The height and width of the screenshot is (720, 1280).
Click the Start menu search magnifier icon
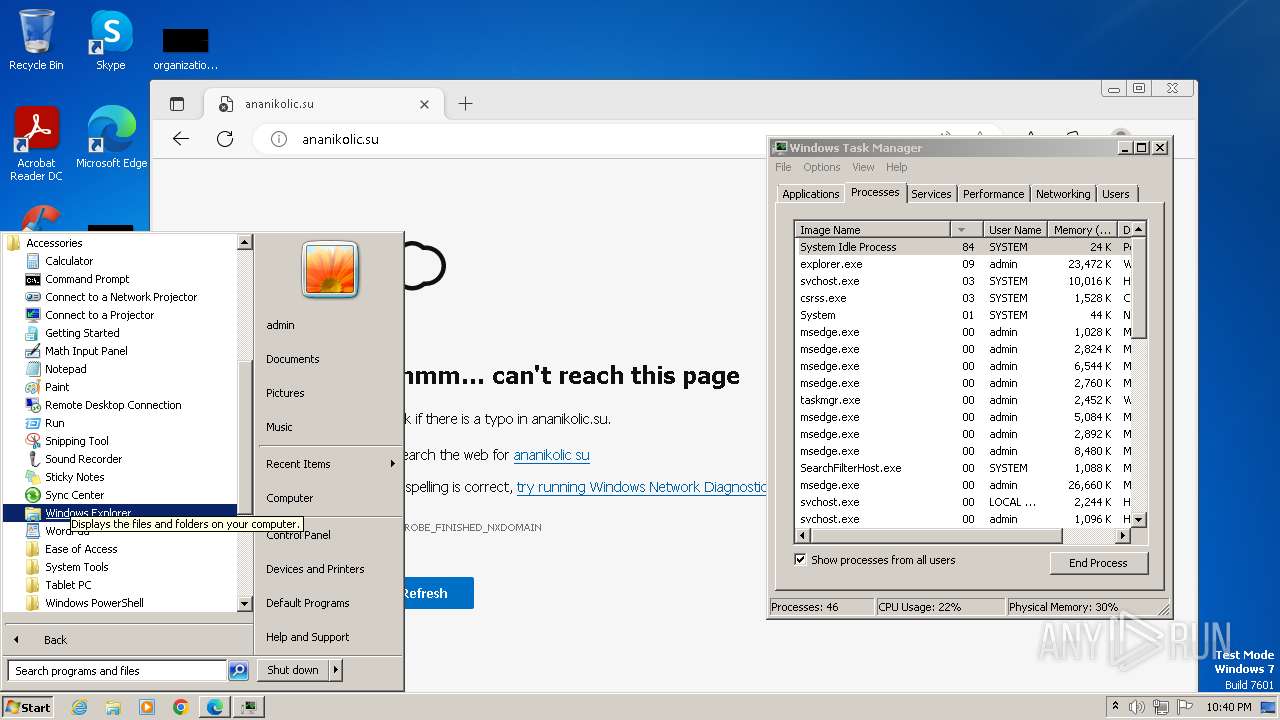click(x=238, y=671)
